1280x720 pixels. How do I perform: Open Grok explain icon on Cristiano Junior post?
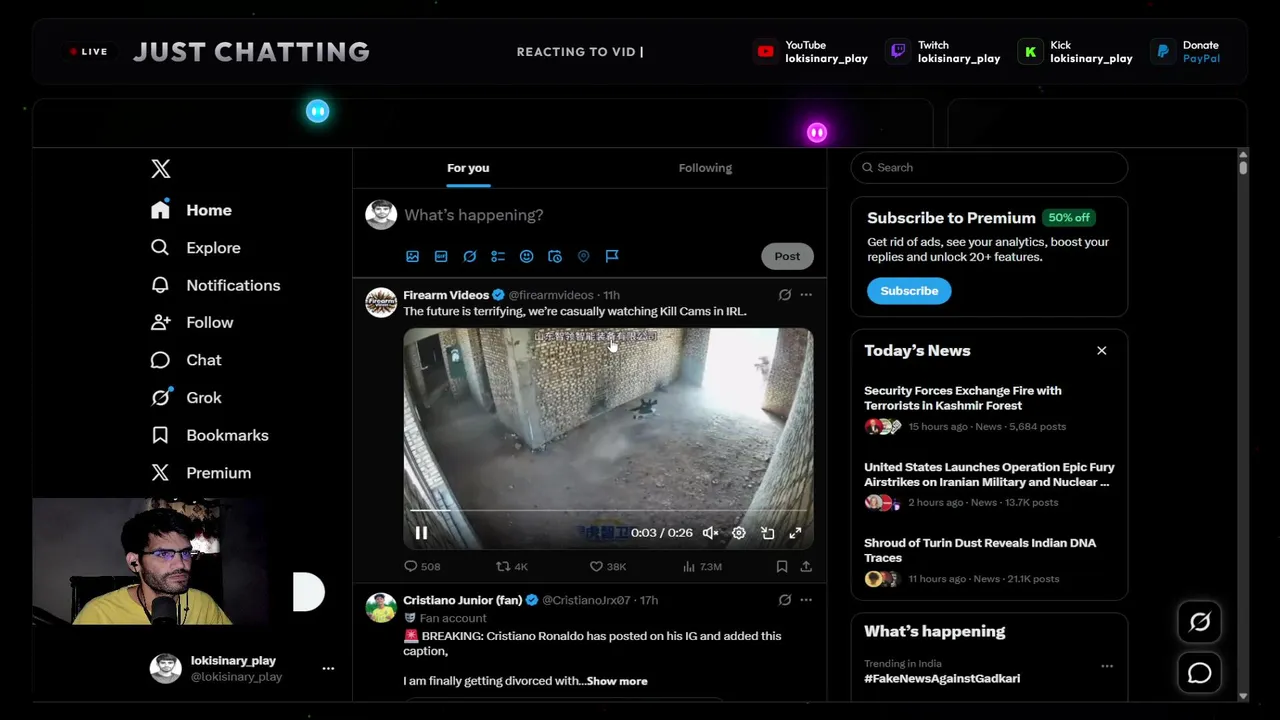(x=785, y=600)
